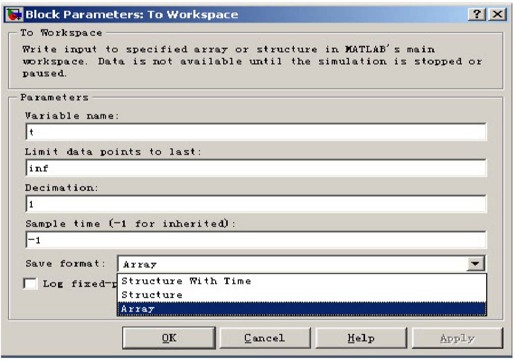Click the Sample time input field
515x361 pixels.
click(x=256, y=240)
